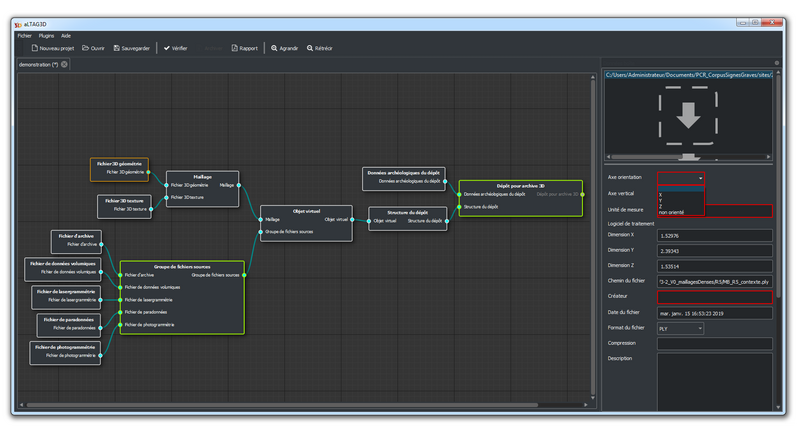Open the Fichier menu
The height and width of the screenshot is (431, 800).
point(24,35)
